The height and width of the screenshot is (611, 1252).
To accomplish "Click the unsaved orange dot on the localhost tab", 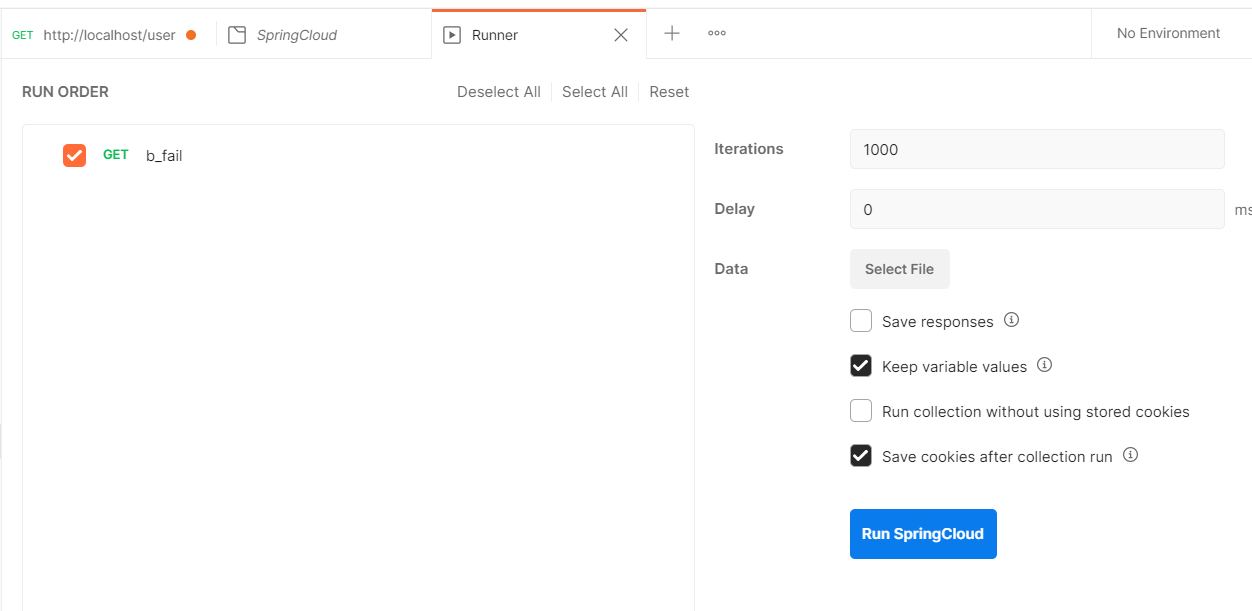I will pyautogui.click(x=191, y=35).
